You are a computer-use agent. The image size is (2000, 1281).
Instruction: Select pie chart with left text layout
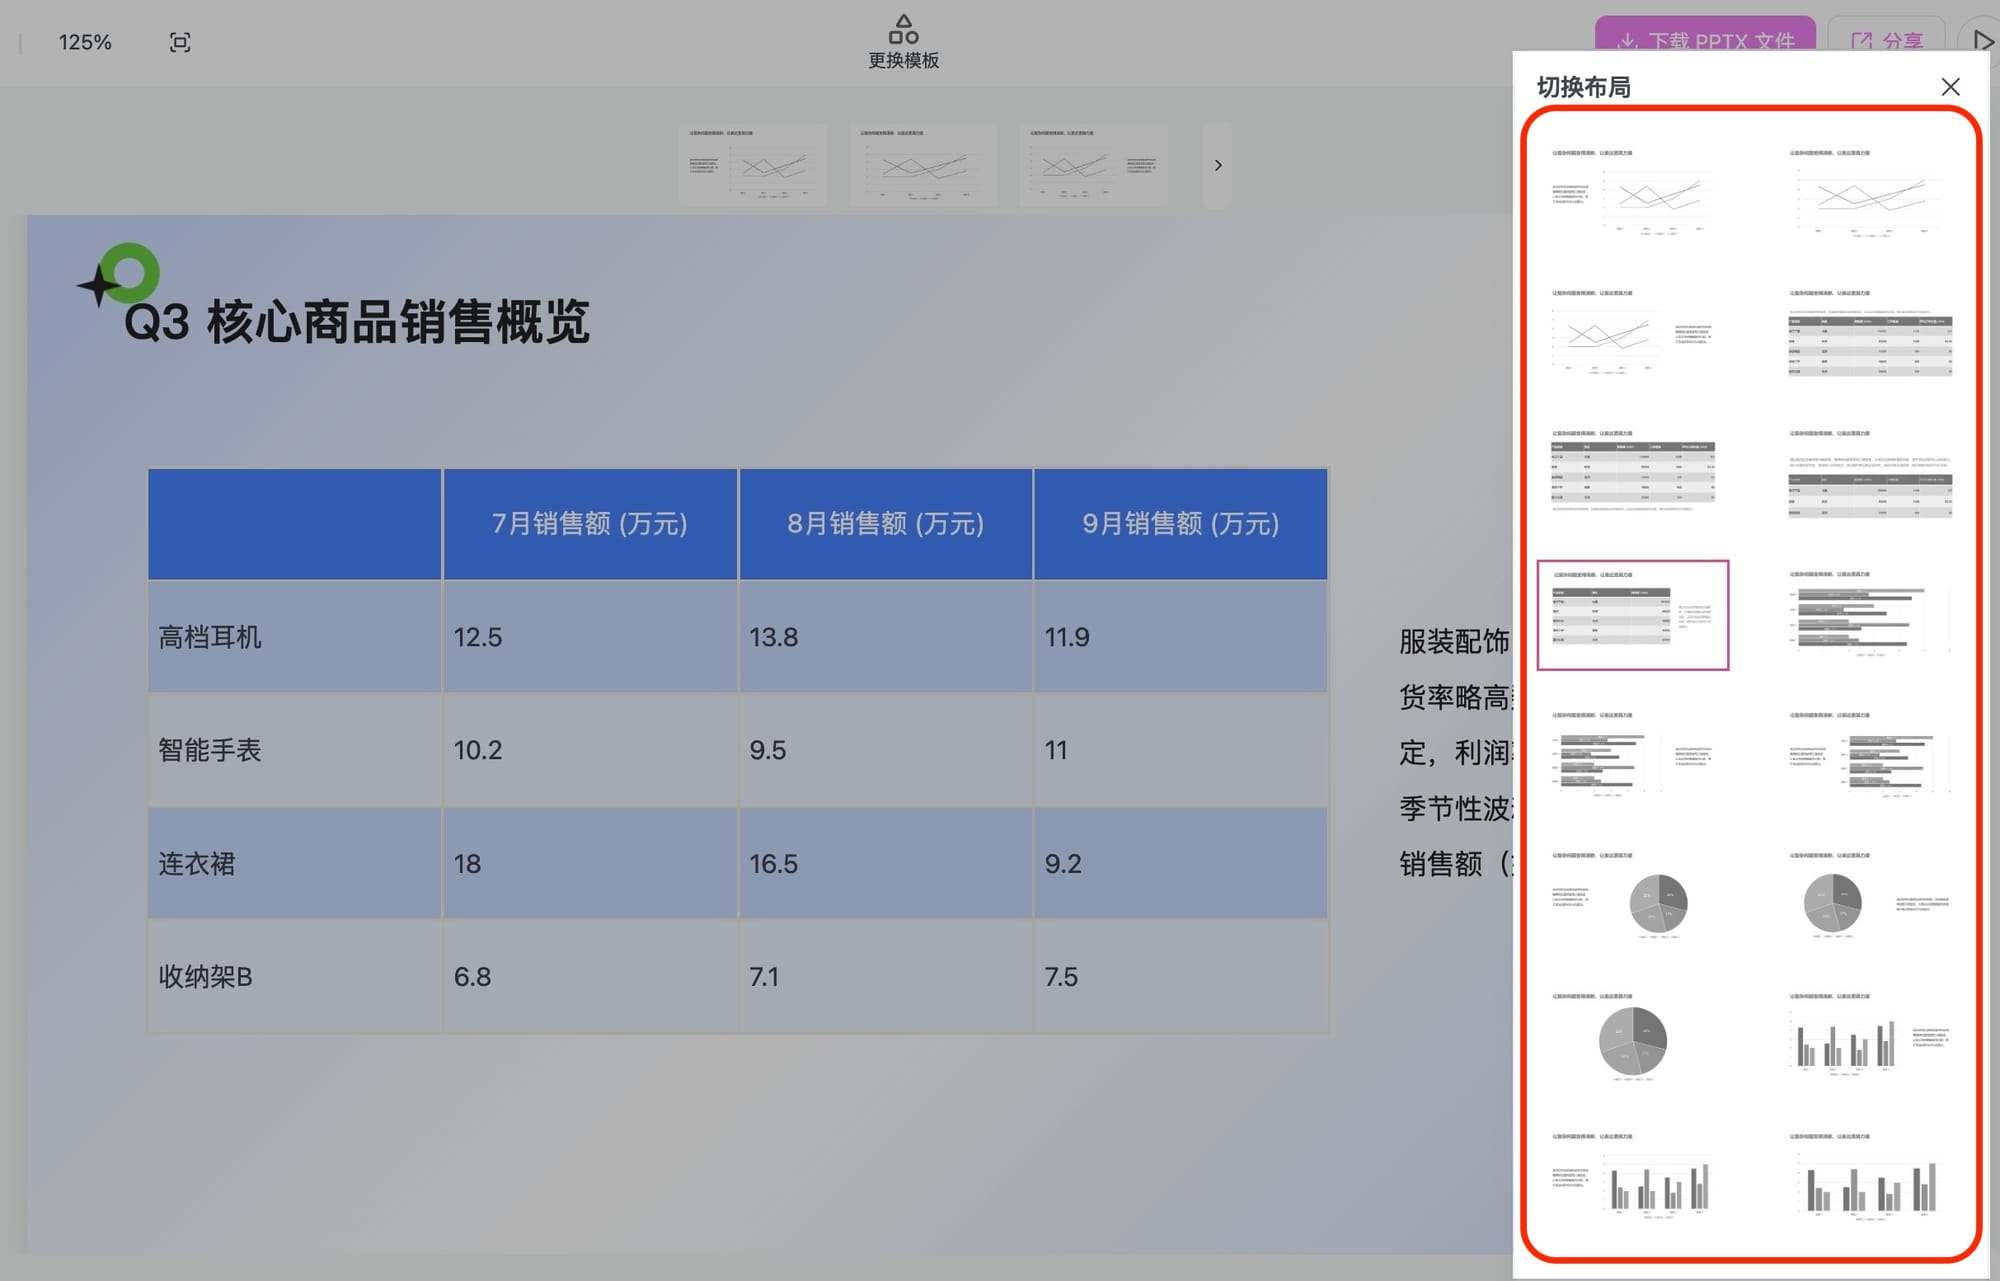(1632, 897)
